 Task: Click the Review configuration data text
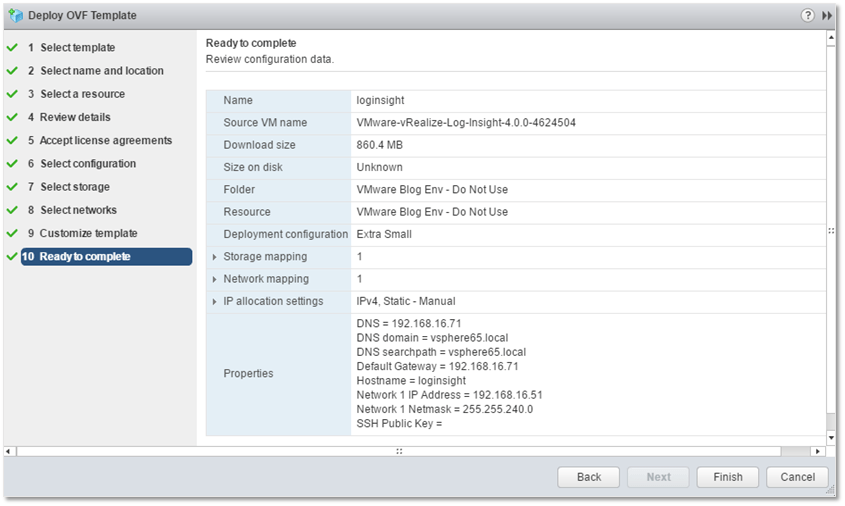click(270, 59)
